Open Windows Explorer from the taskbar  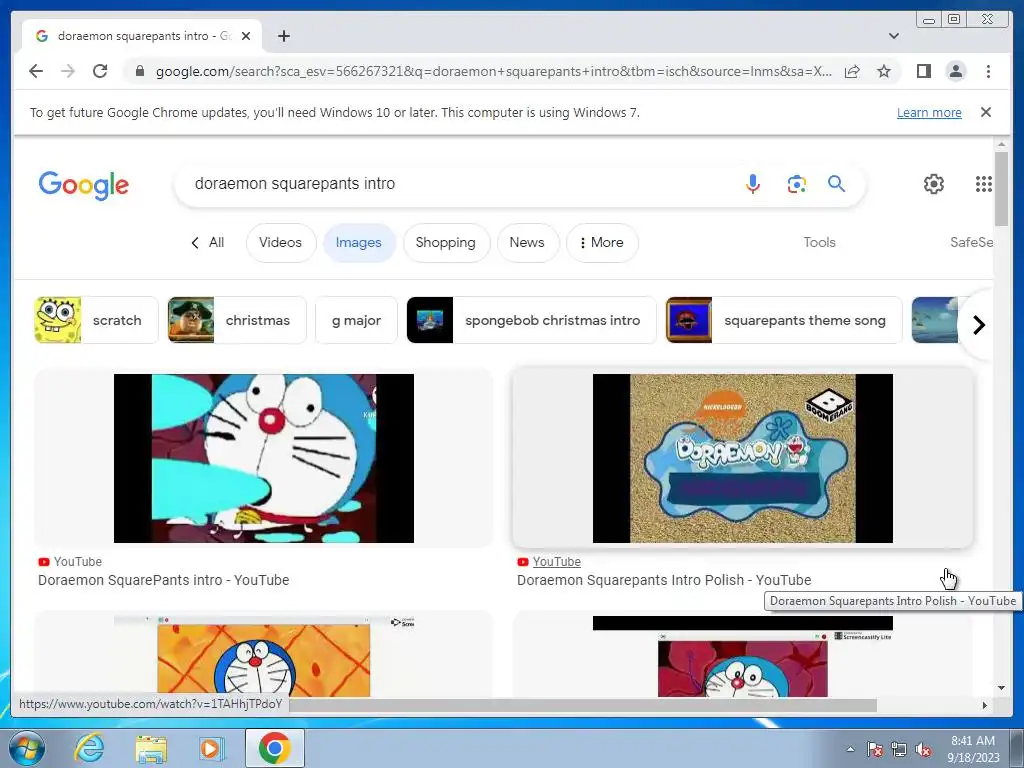point(151,748)
